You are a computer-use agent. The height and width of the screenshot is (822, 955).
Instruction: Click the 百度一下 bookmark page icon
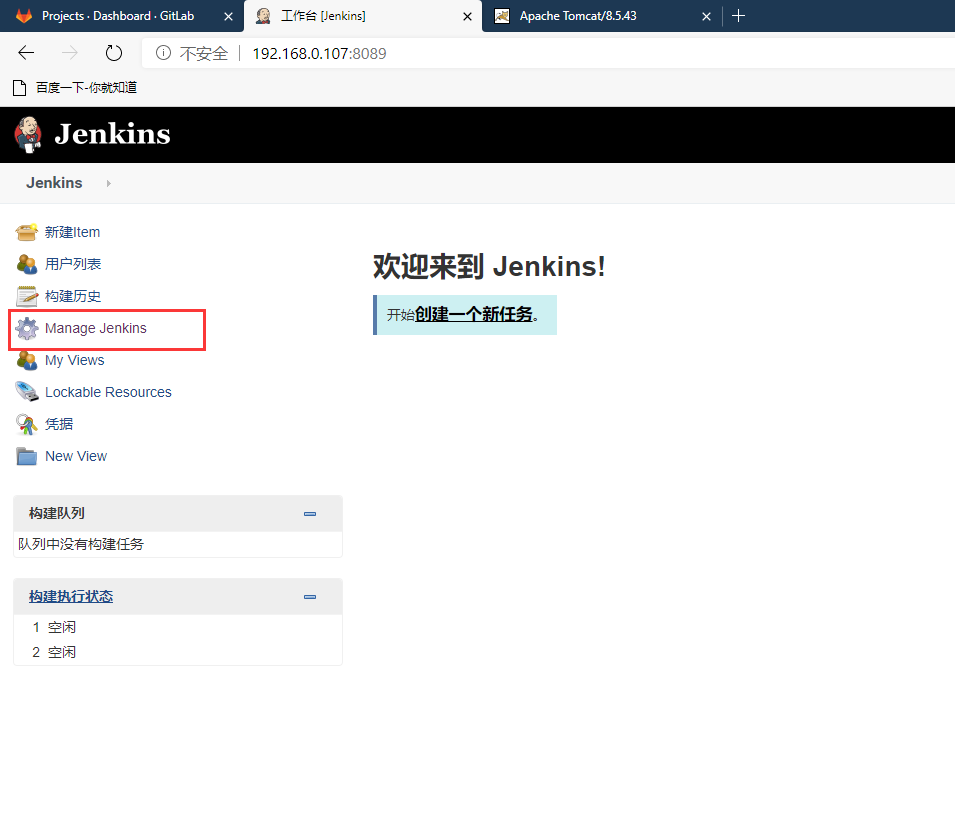pyautogui.click(x=19, y=88)
